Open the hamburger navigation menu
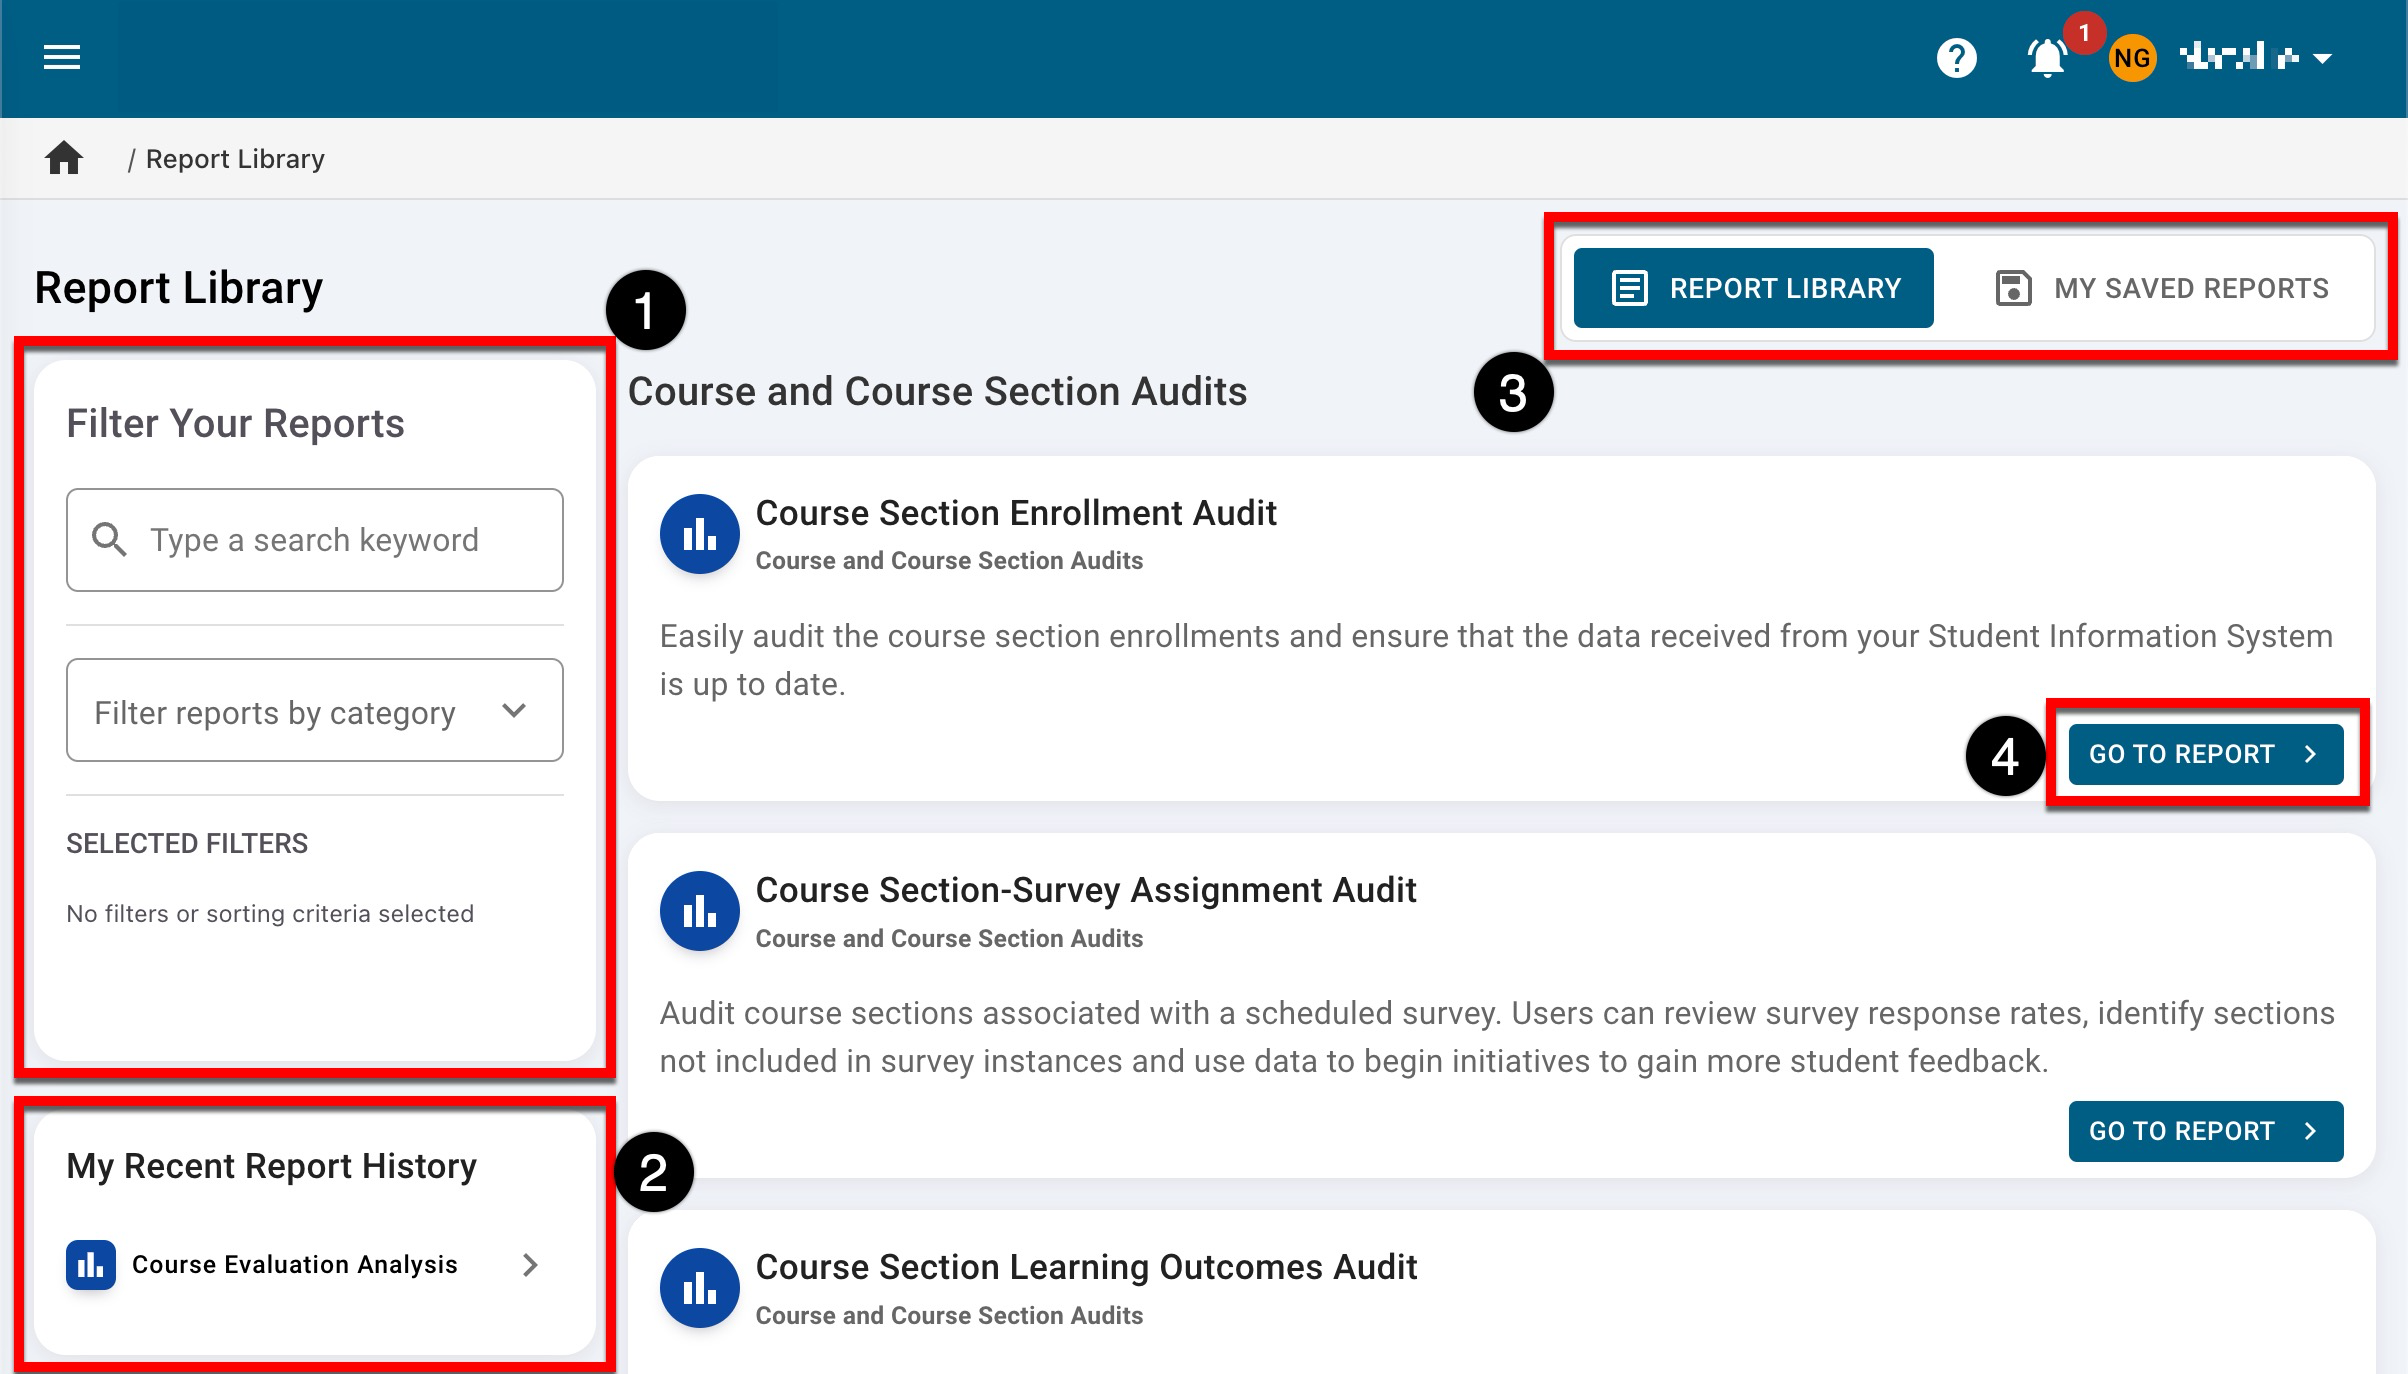 (x=62, y=58)
